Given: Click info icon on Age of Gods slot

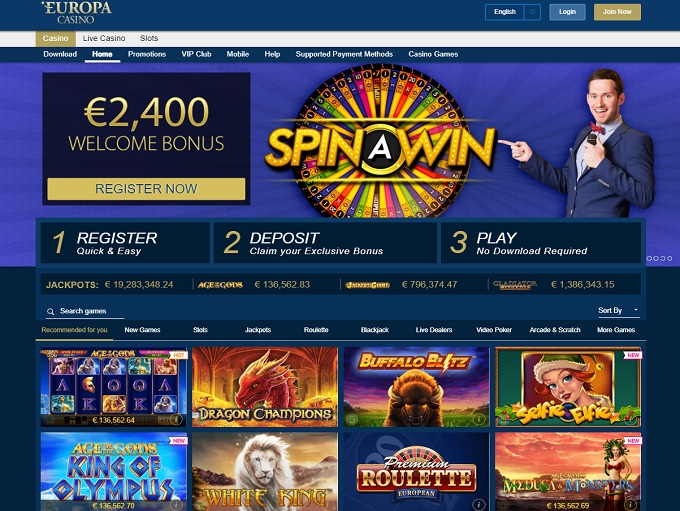Looking at the screenshot, I should 176,419.
